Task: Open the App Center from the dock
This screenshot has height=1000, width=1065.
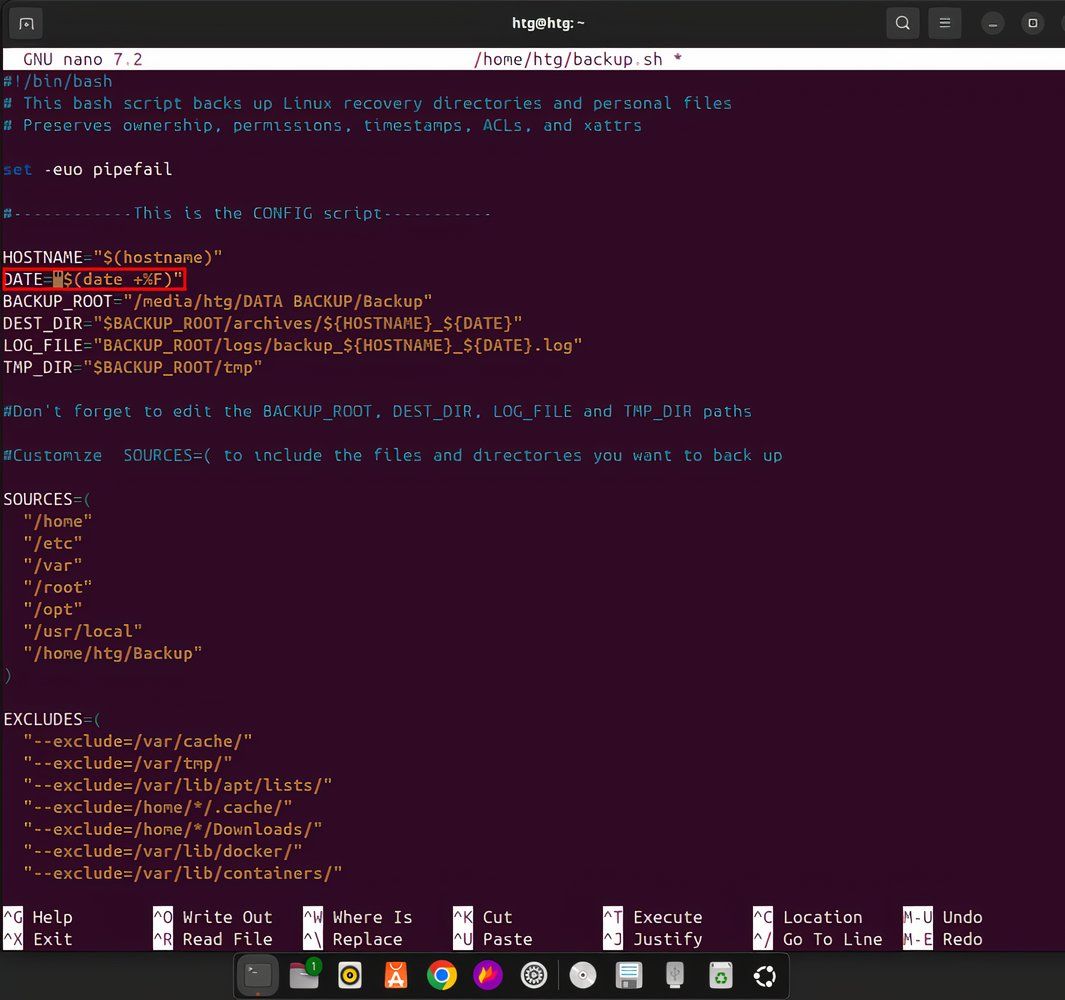Action: pyautogui.click(x=395, y=975)
